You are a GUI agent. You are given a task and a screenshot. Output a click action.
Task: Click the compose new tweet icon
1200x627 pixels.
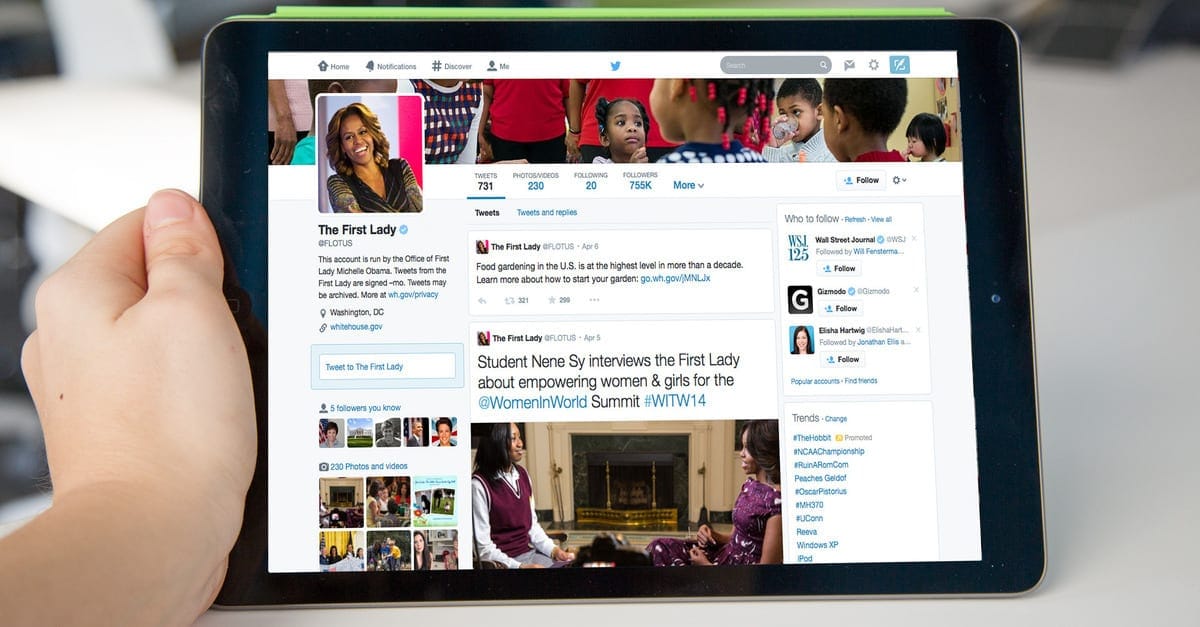click(x=900, y=65)
